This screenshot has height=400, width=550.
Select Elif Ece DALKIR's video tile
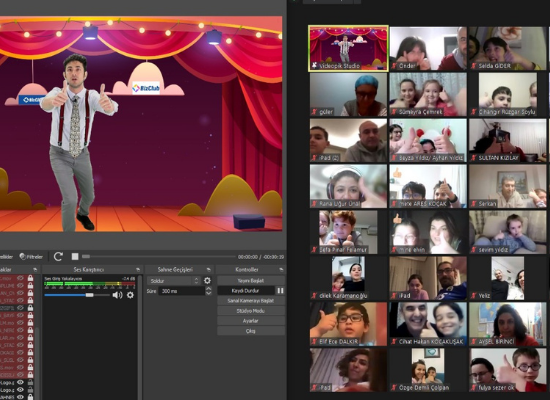click(x=348, y=324)
